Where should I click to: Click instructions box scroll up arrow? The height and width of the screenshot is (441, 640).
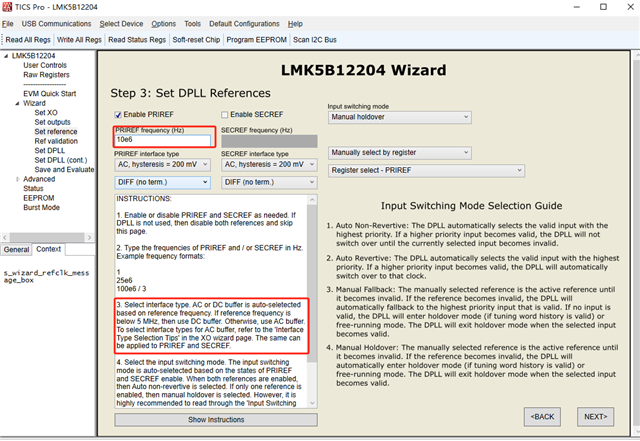click(312, 200)
